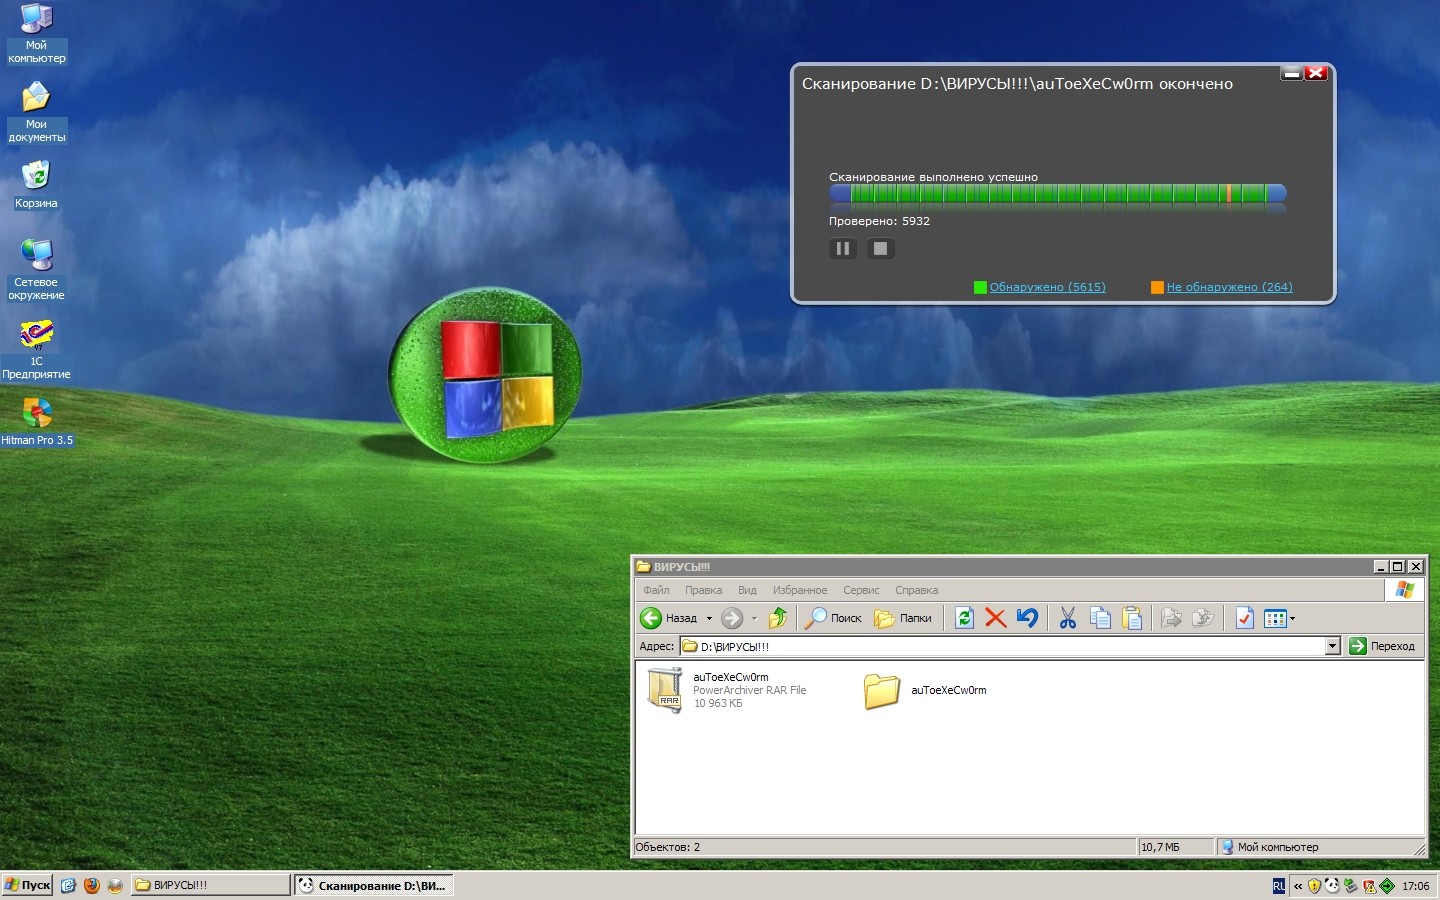The width and height of the screenshot is (1440, 900).
Task: Open the Сервис menu
Action: [861, 590]
